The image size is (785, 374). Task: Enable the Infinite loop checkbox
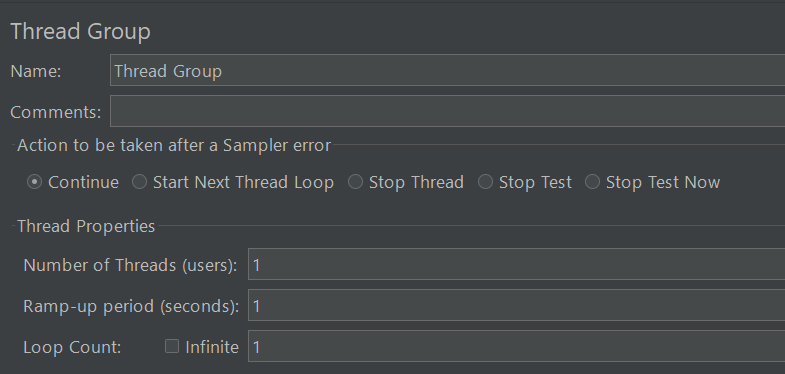click(172, 346)
